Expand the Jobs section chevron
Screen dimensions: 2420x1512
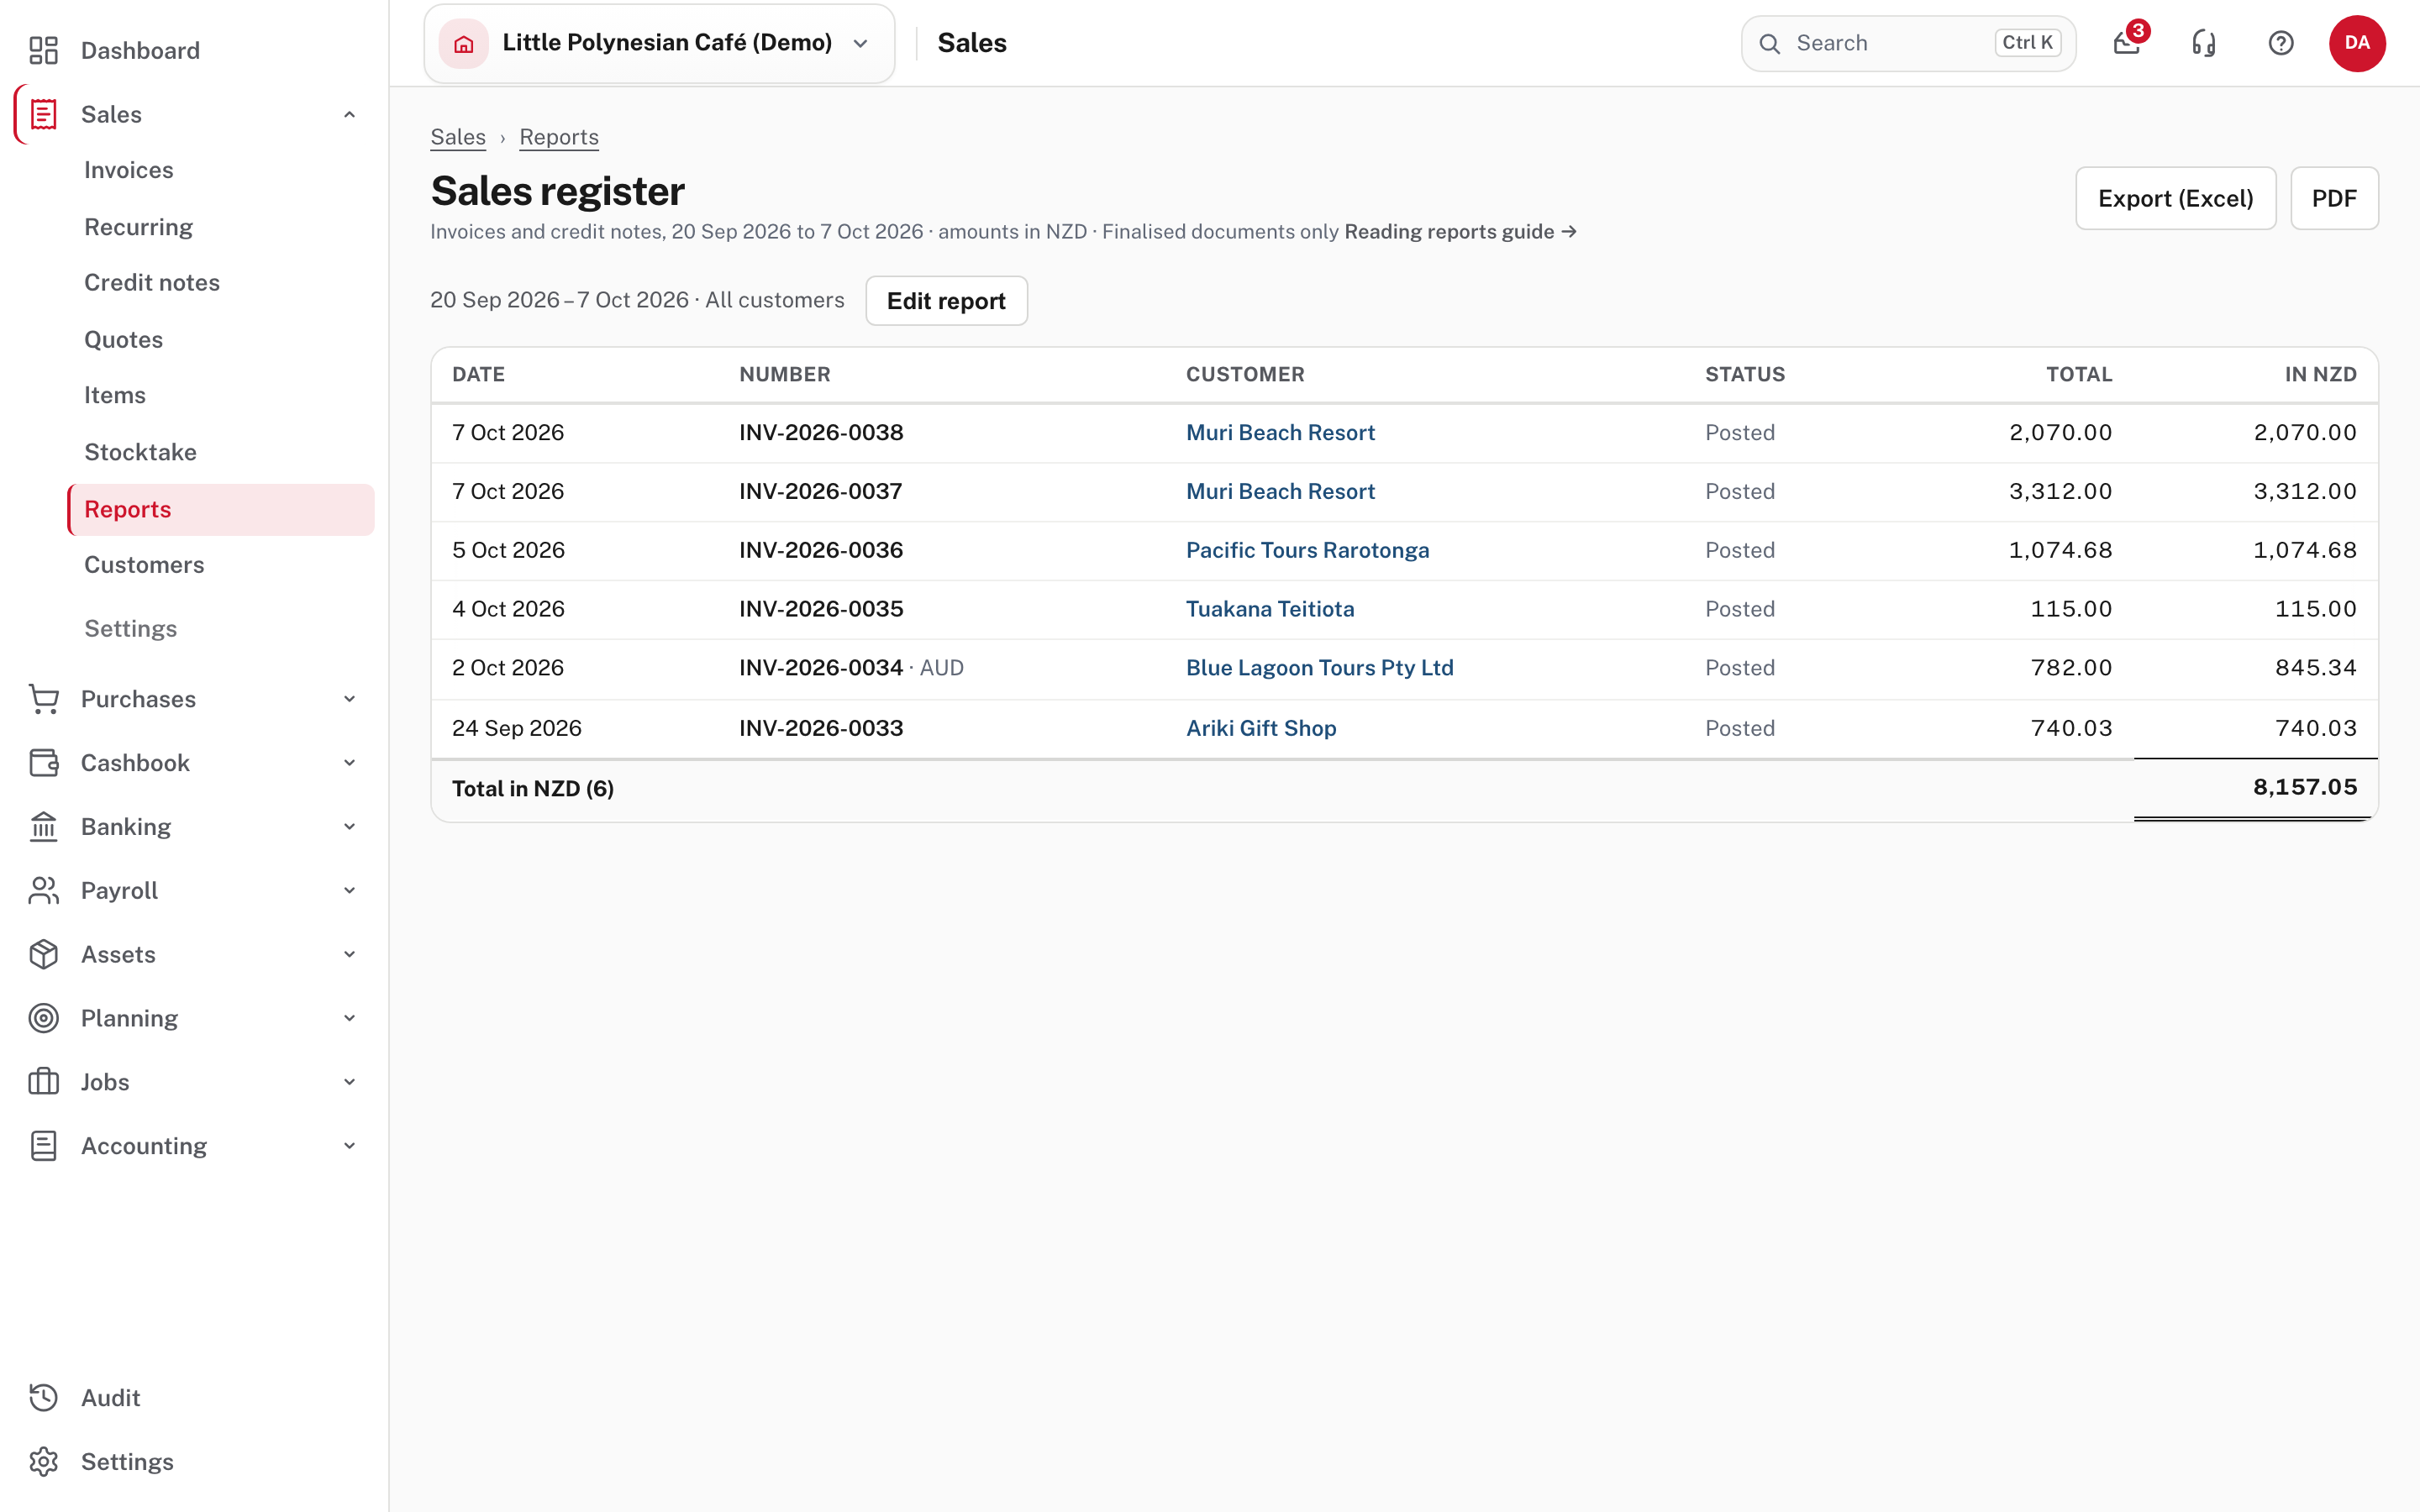coord(349,1082)
